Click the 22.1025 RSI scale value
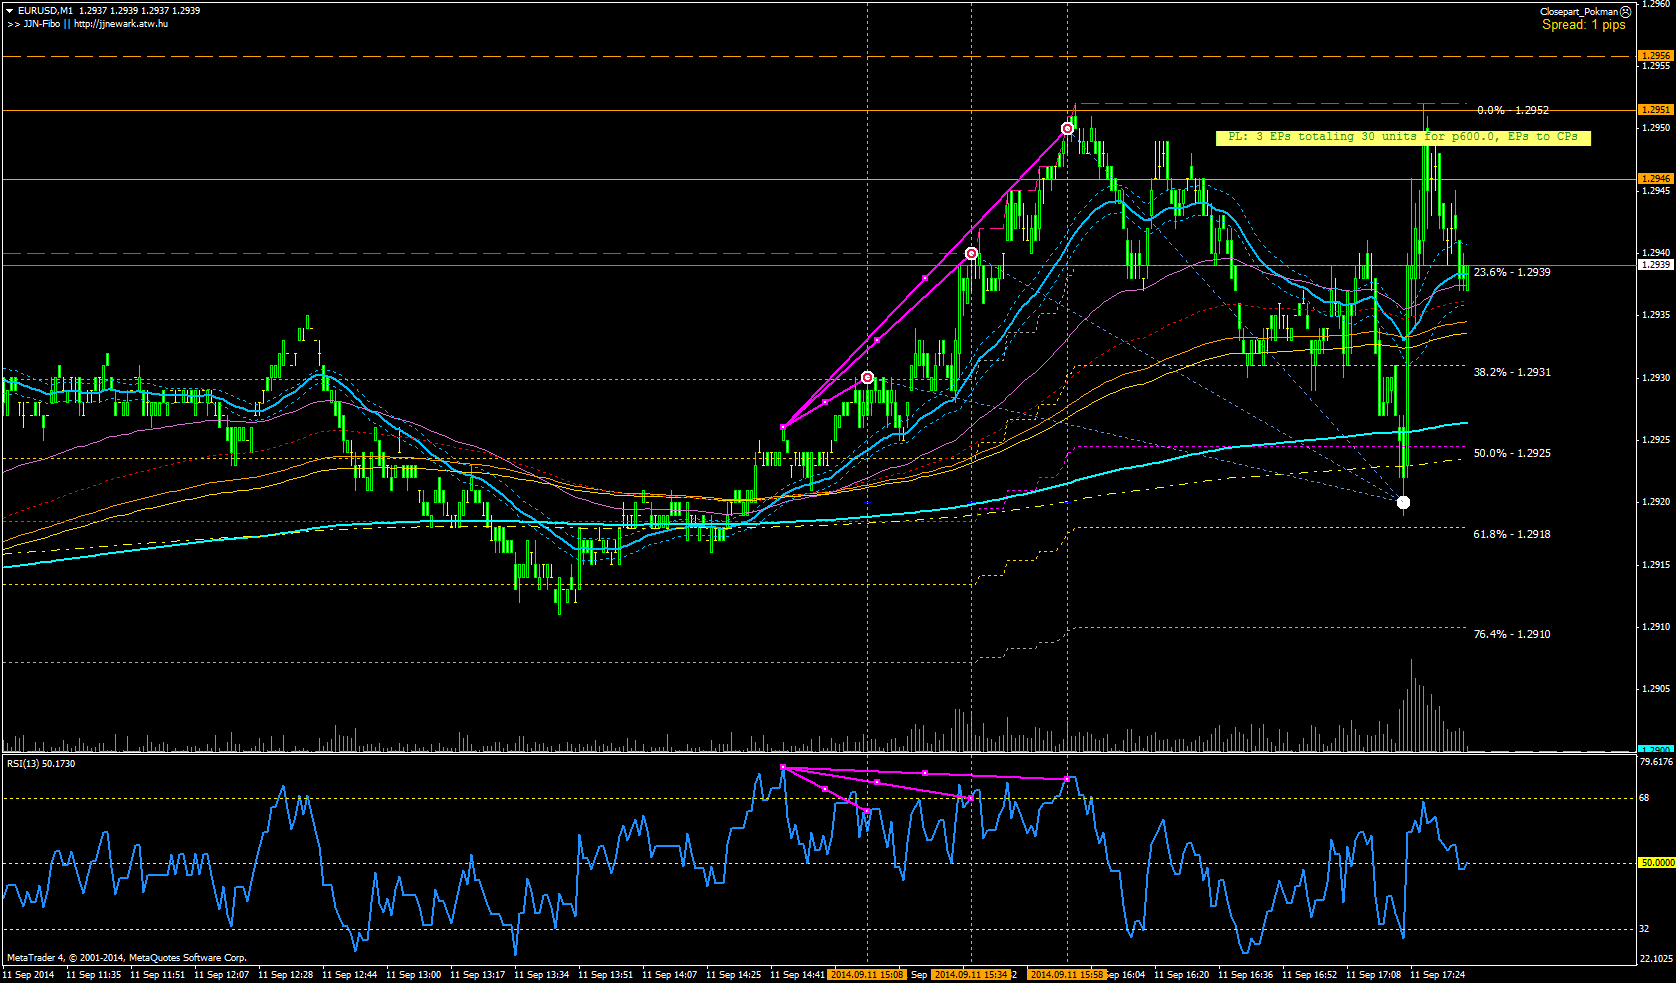 point(1657,958)
